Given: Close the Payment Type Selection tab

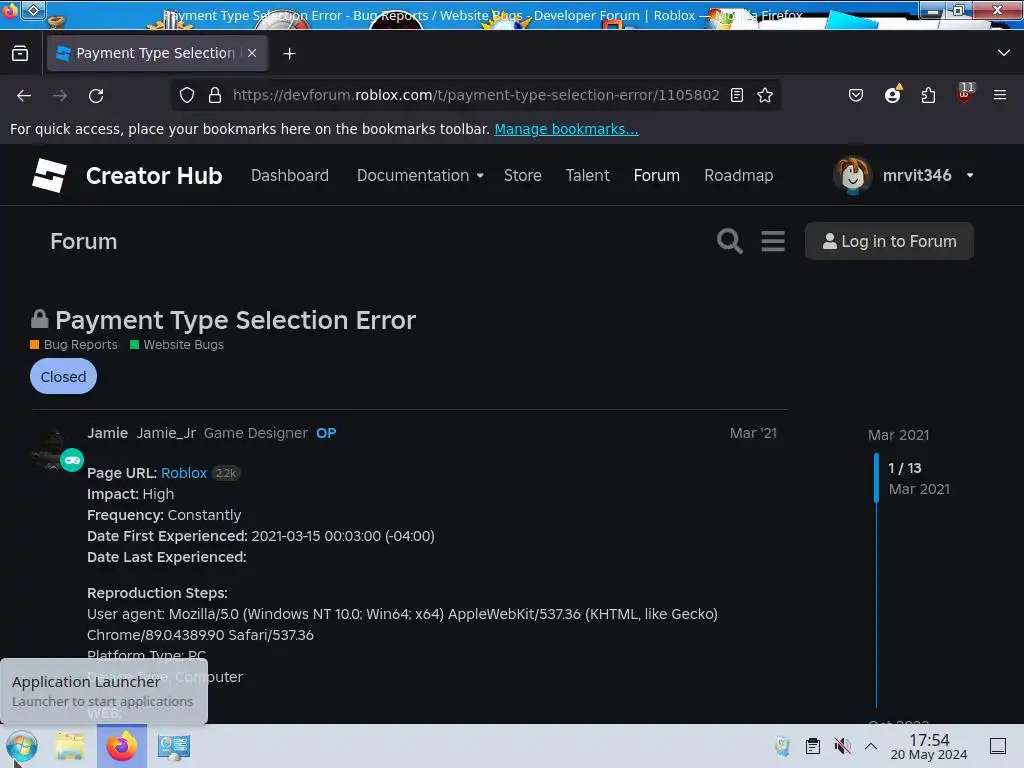Looking at the screenshot, I should tap(252, 53).
